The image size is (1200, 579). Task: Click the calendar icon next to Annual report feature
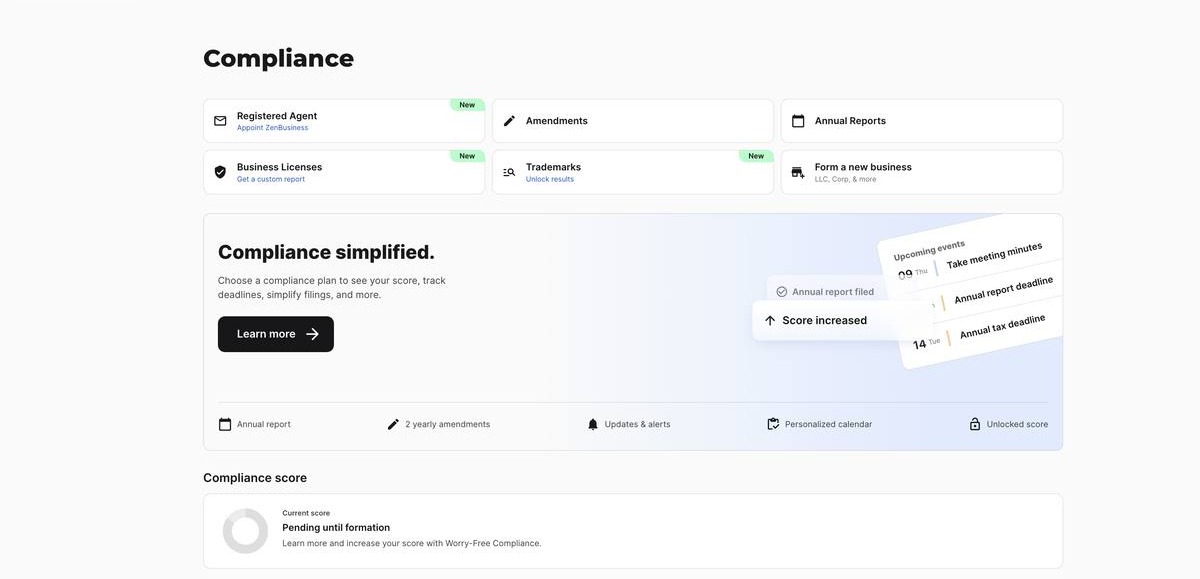pos(225,424)
